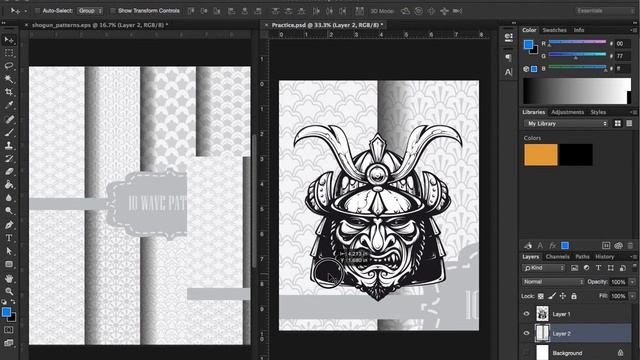Change screen mode from toolbox
This screenshot has width=640, height=360.
tap(9, 343)
